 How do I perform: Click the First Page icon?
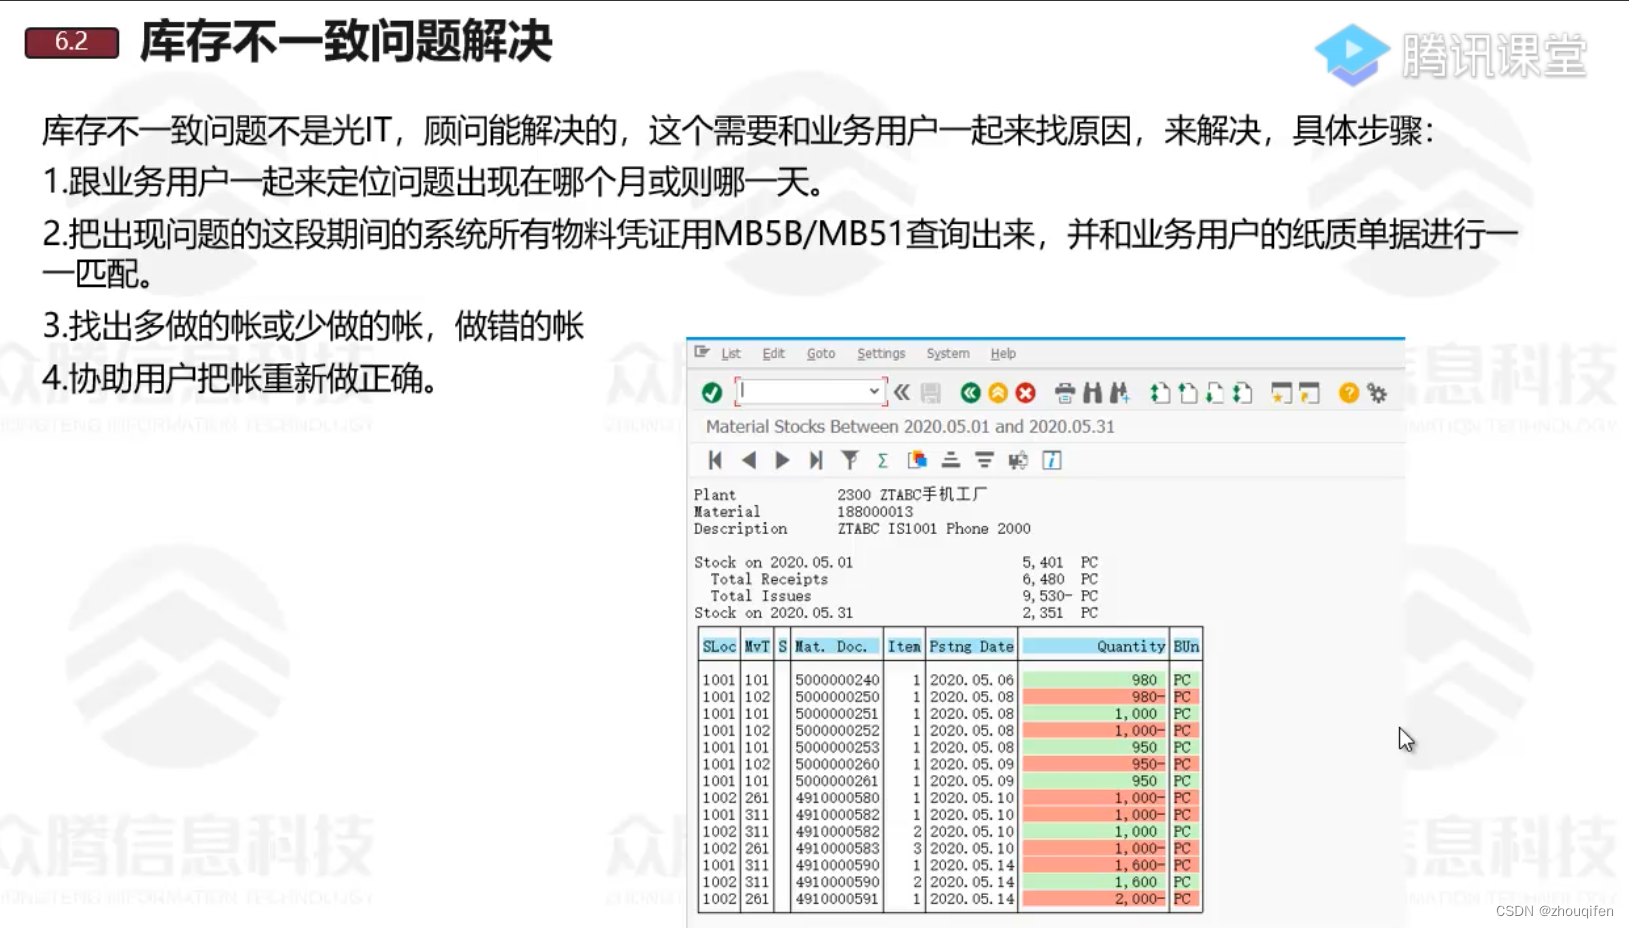[x=1160, y=393]
